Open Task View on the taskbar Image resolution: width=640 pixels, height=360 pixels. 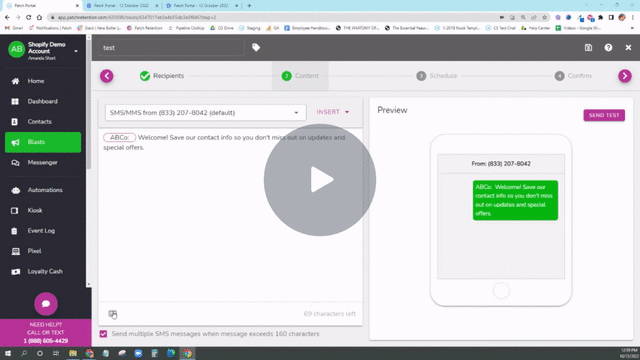56,353
